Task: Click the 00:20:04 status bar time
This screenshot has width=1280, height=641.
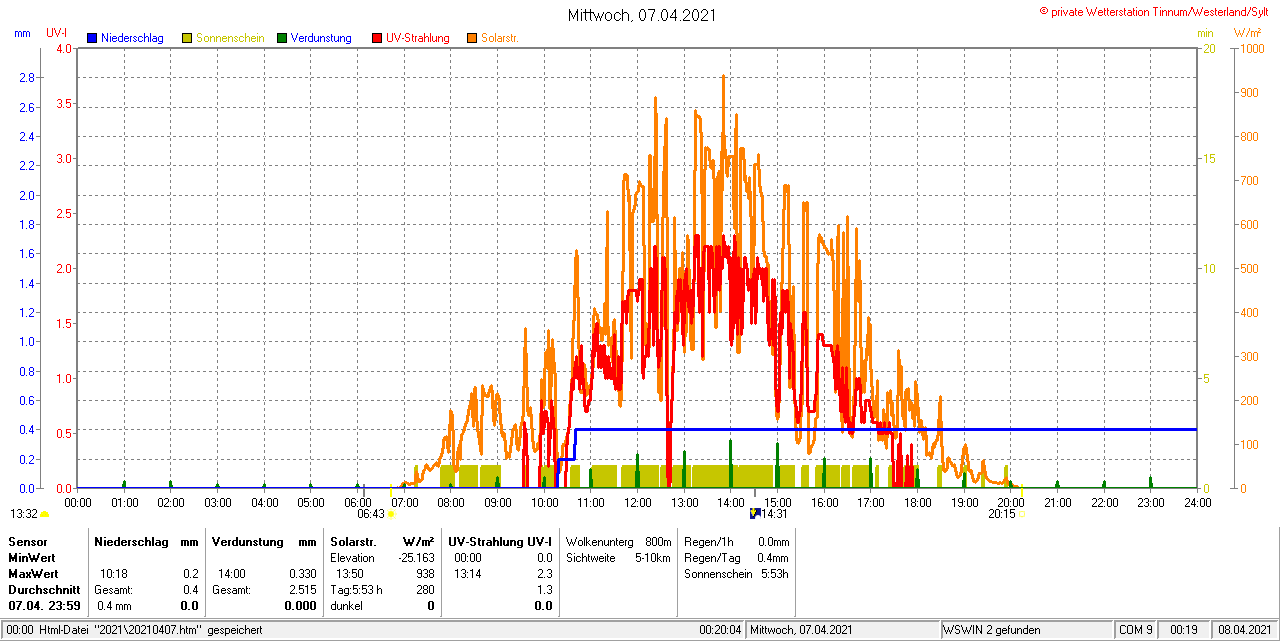Action: point(720,630)
